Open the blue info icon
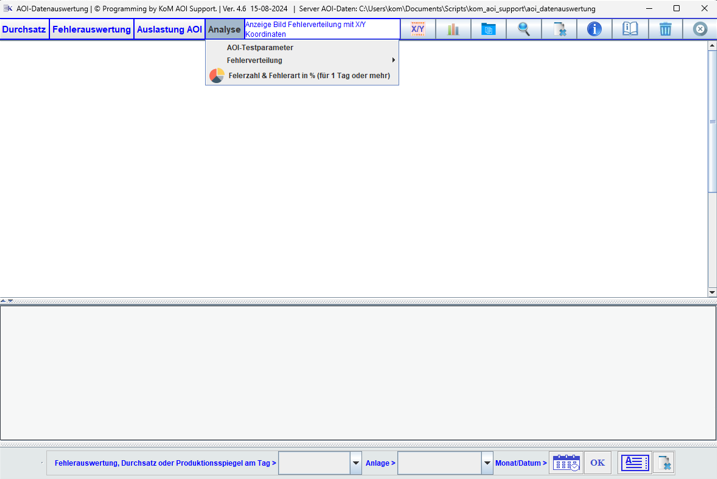This screenshot has width=717, height=479. pos(594,29)
